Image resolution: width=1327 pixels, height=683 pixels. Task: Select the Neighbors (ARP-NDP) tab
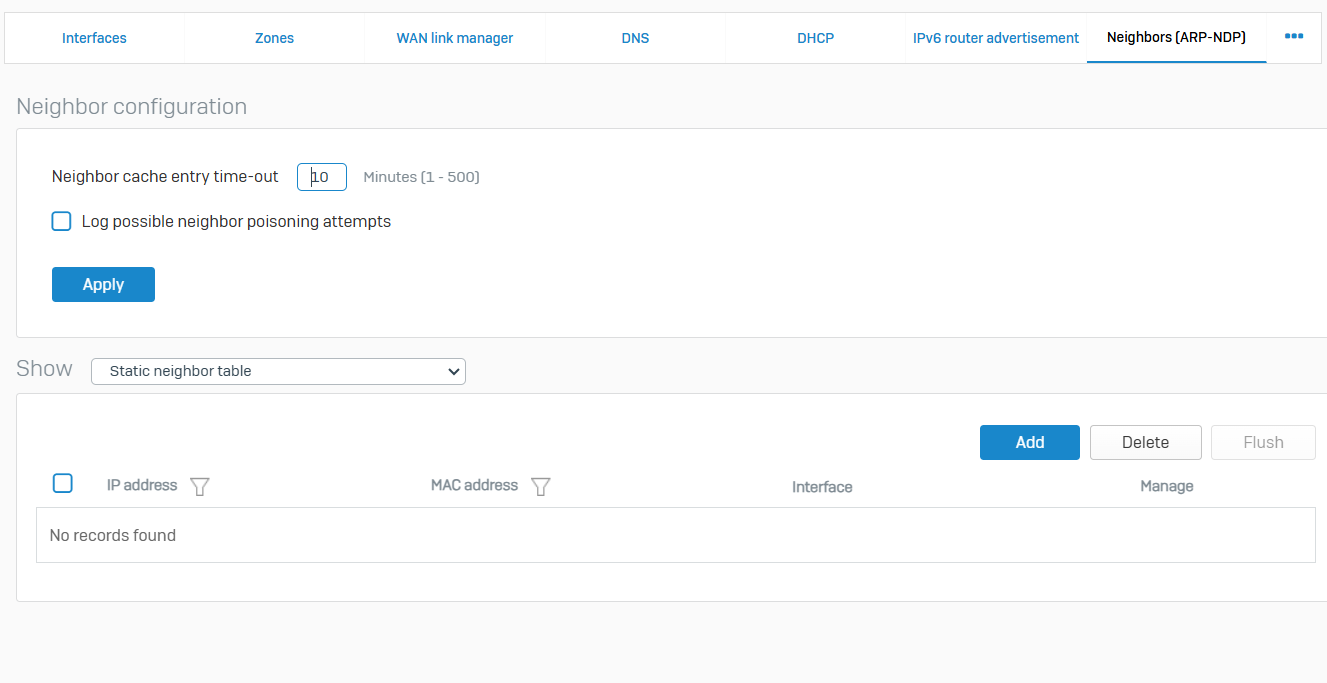(1176, 38)
